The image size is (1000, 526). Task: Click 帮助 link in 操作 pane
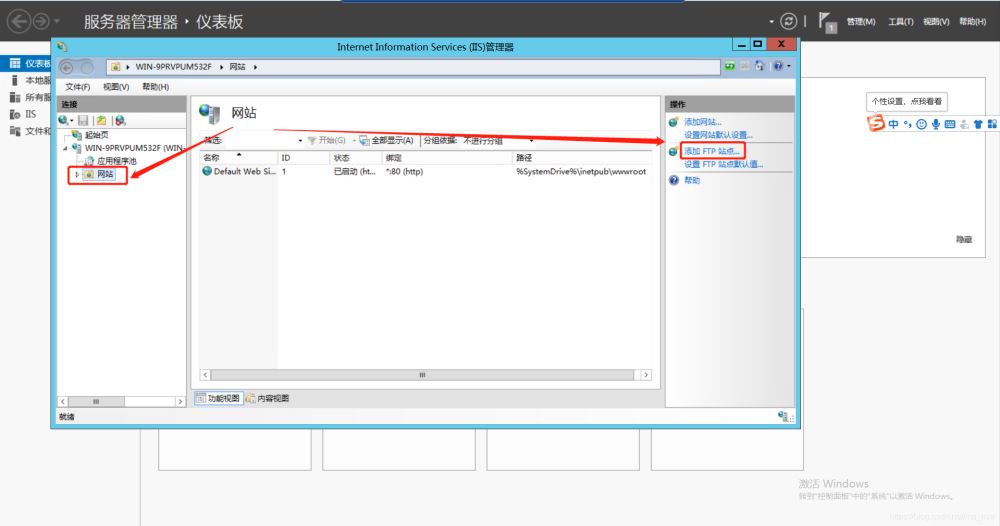coord(692,180)
